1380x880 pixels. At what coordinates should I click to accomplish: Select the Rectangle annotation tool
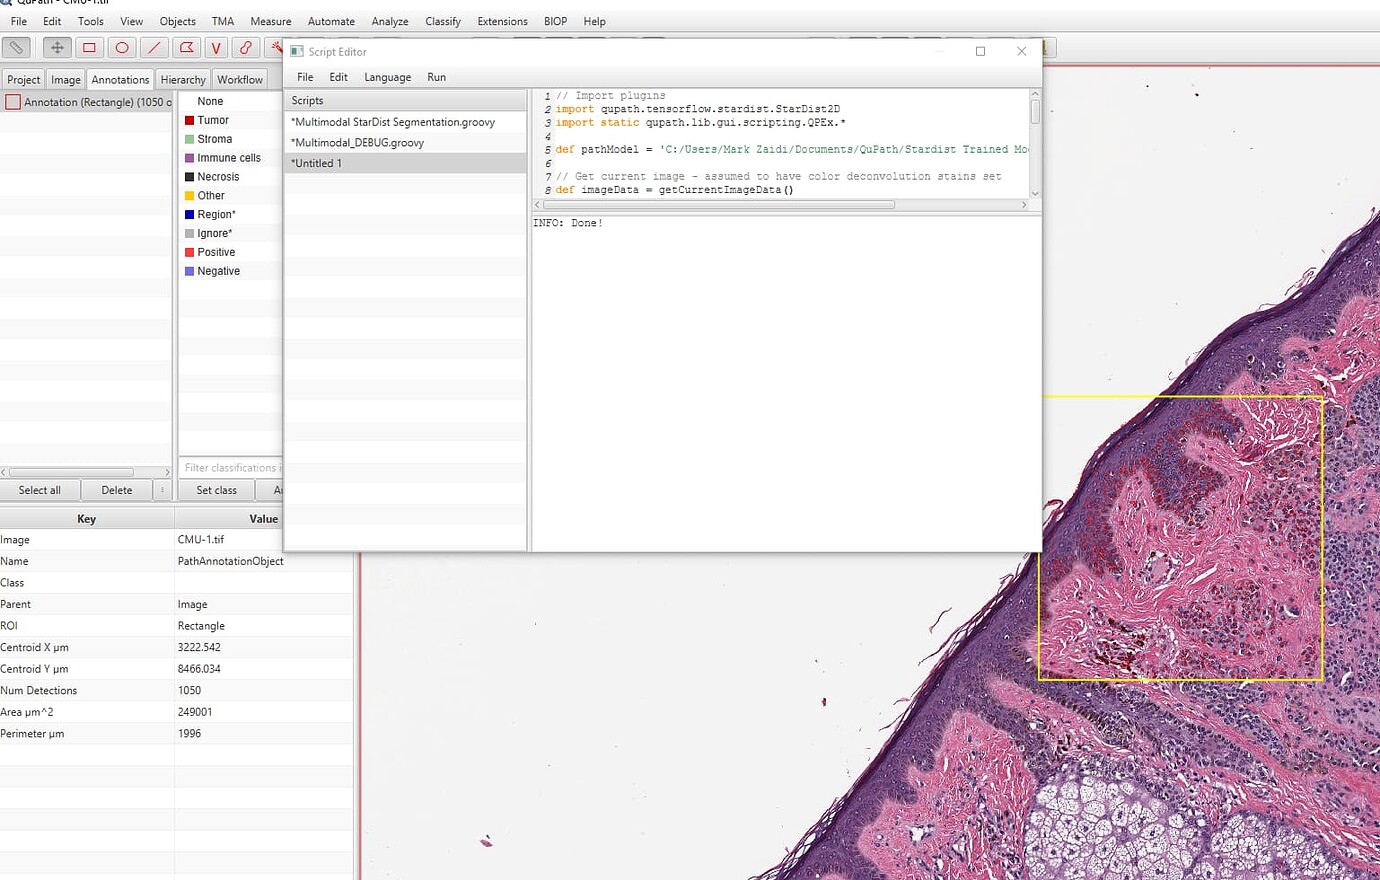click(88, 47)
